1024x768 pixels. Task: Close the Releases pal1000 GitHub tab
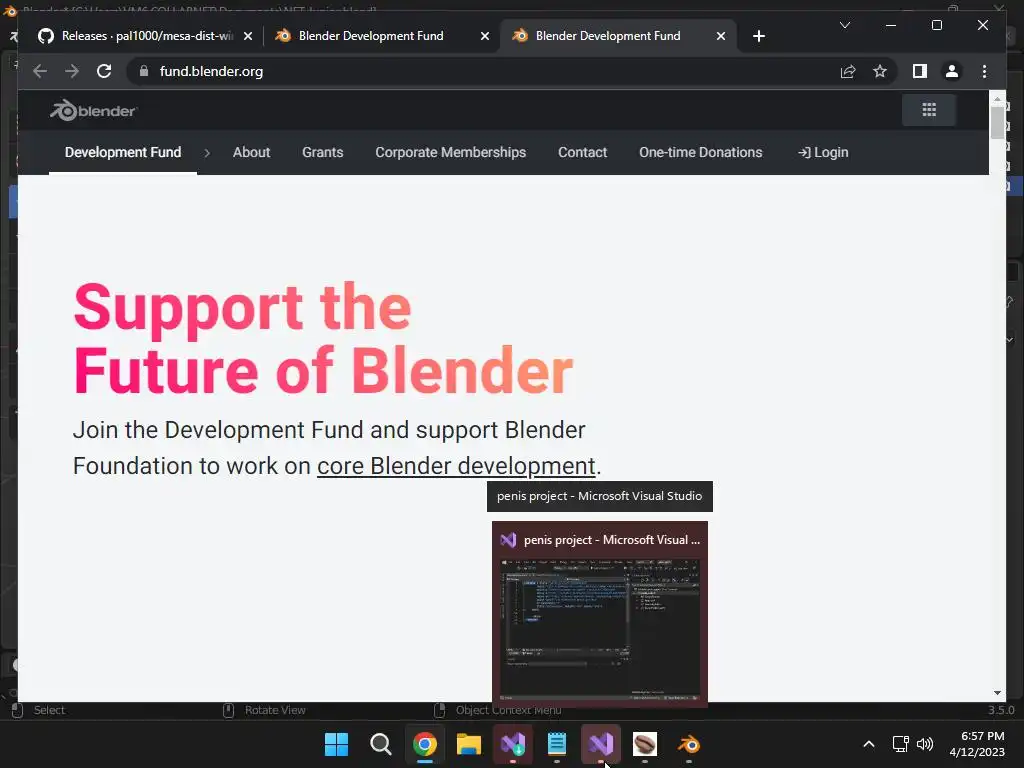(x=248, y=36)
